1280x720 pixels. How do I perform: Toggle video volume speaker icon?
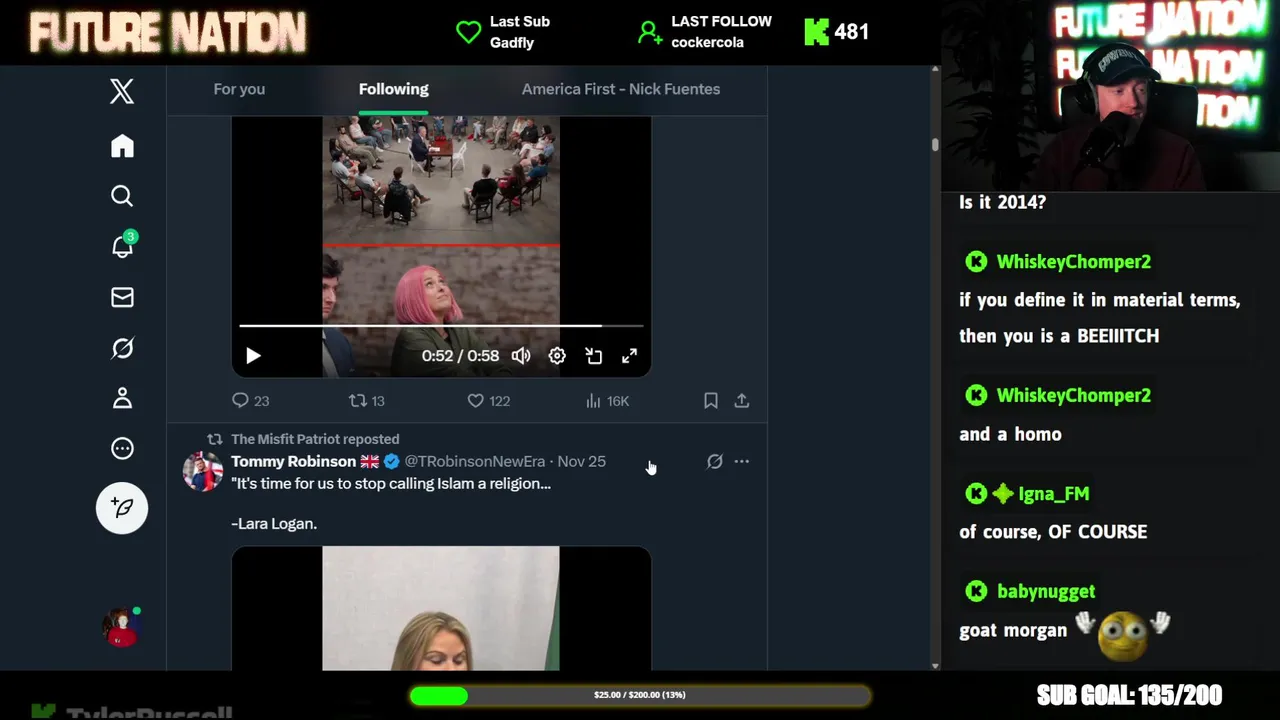pyautogui.click(x=521, y=356)
